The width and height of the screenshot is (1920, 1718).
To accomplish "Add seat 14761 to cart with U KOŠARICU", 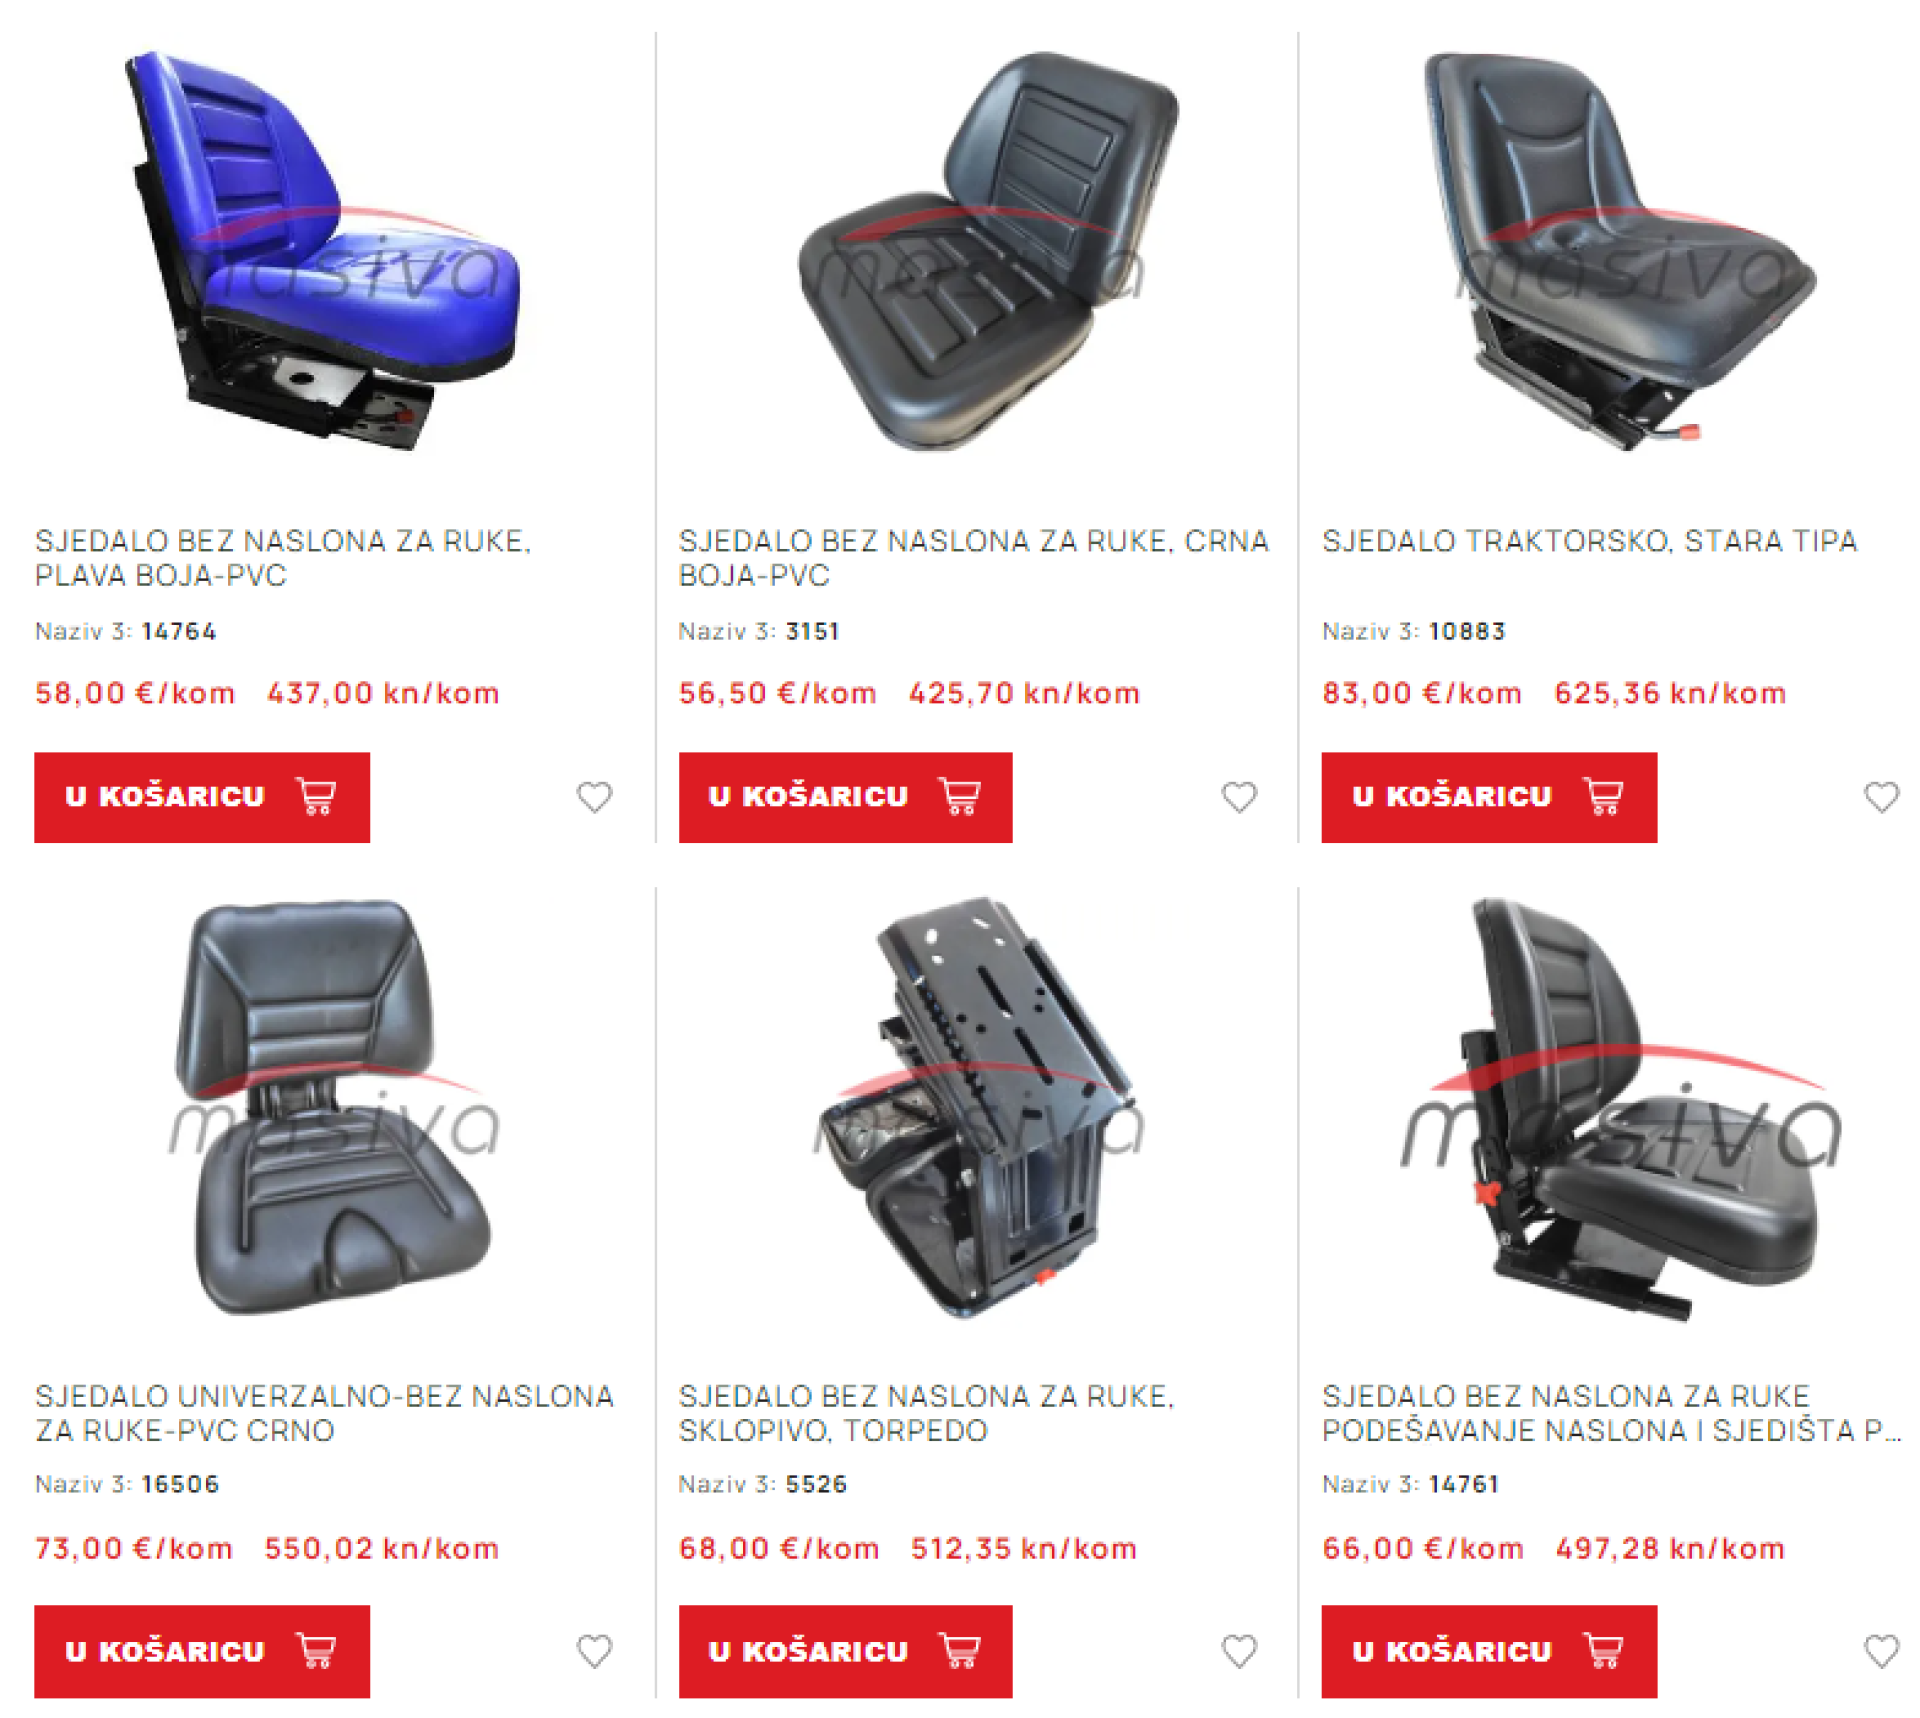I will (1489, 1651).
